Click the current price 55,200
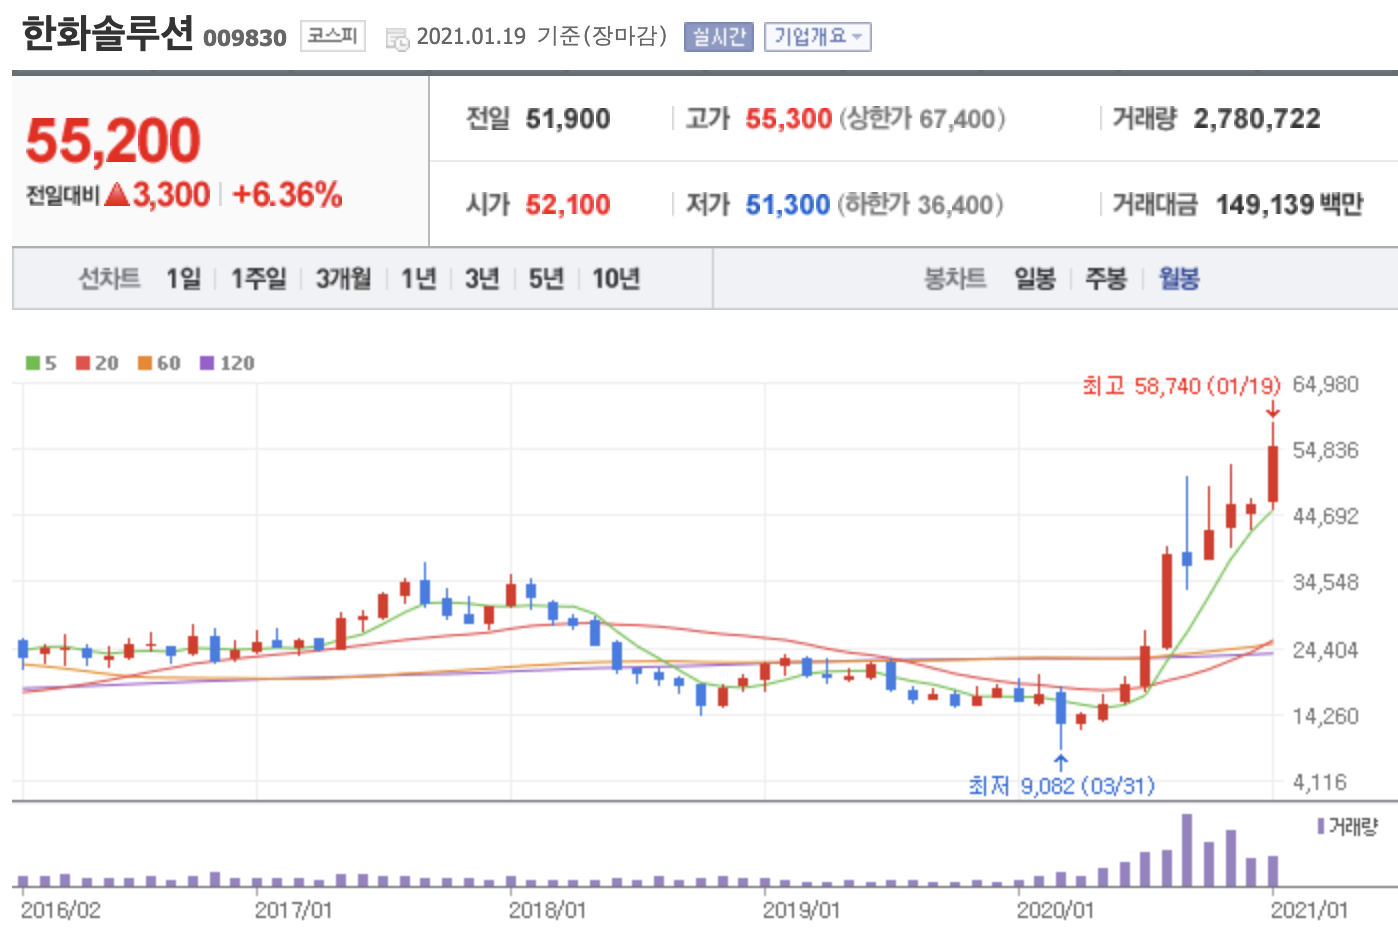Screen dimensions: 1398x942 [x=113, y=140]
